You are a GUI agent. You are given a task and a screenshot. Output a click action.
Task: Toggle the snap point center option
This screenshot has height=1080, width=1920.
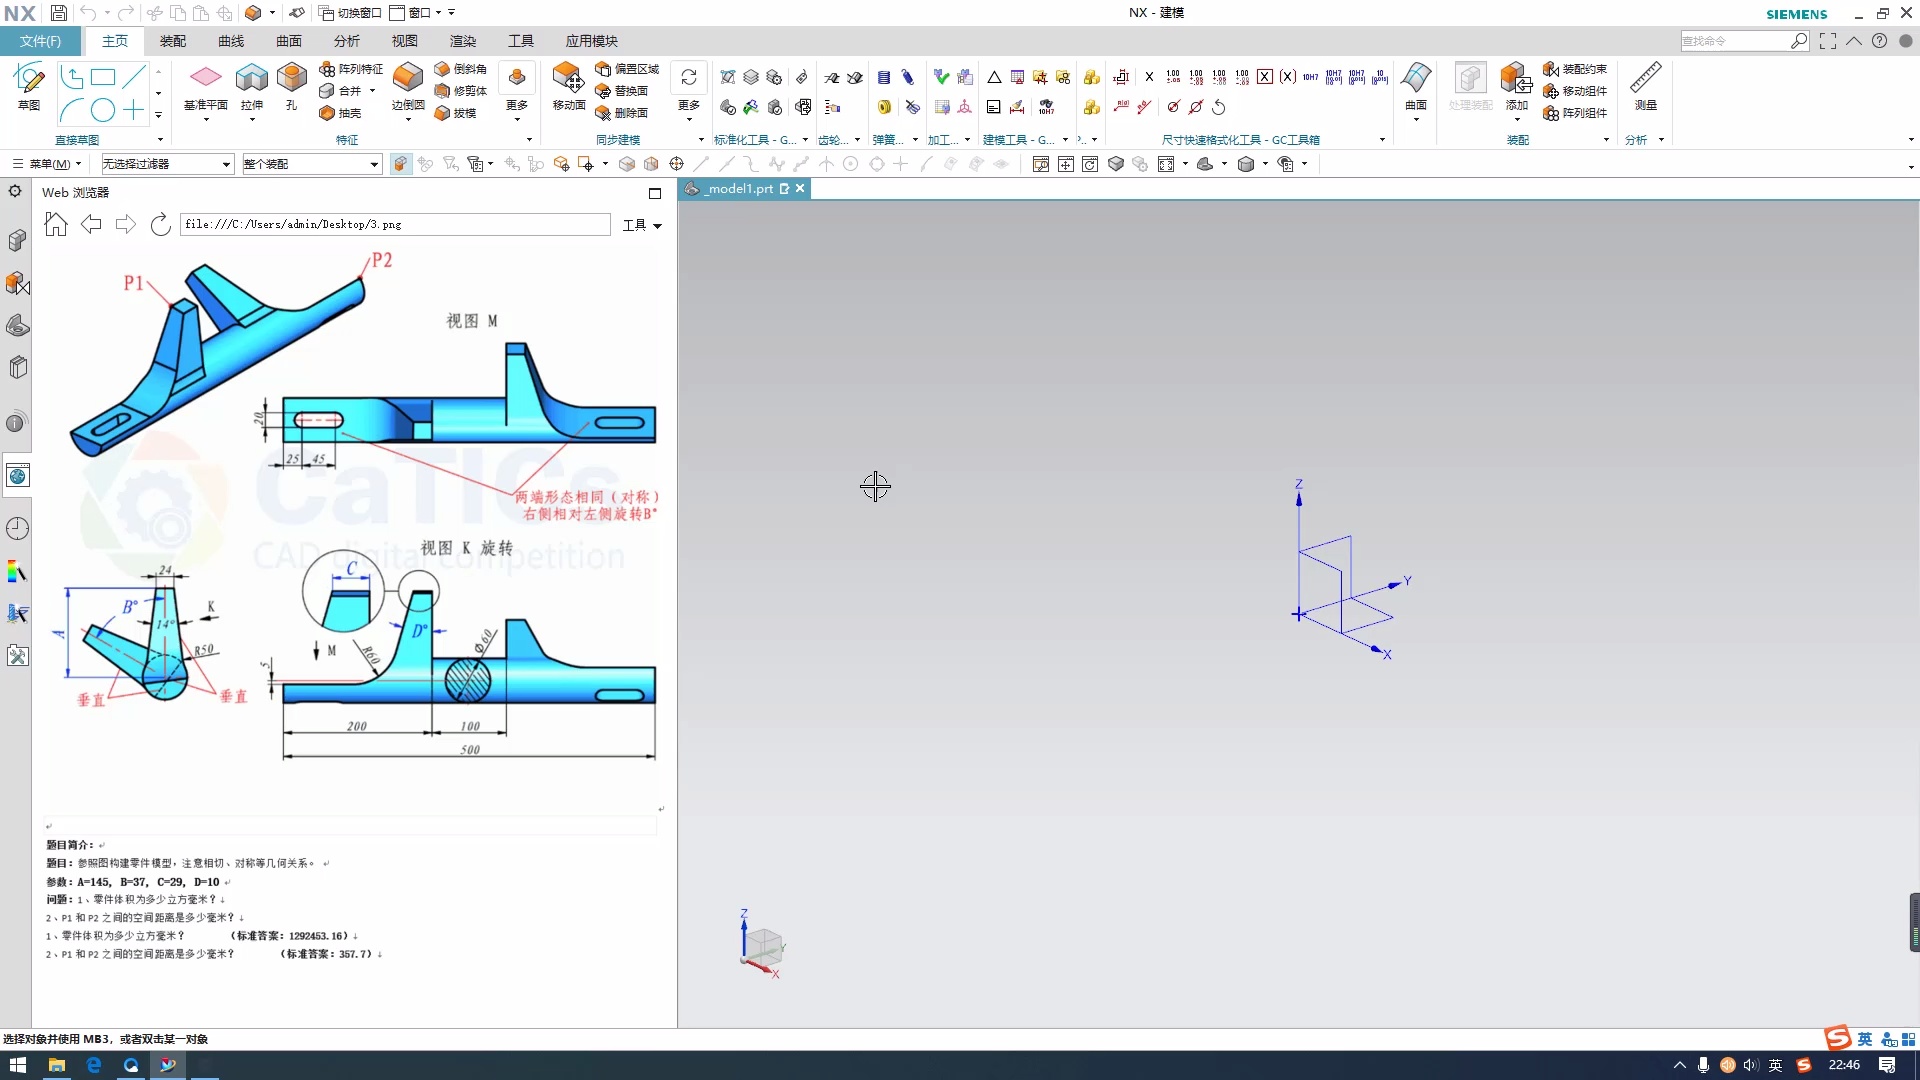coord(850,164)
